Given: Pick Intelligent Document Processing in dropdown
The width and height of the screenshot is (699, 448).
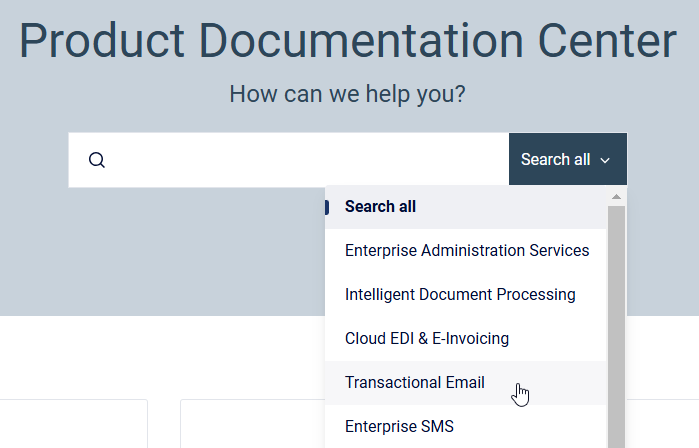Looking at the screenshot, I should (x=466, y=295).
